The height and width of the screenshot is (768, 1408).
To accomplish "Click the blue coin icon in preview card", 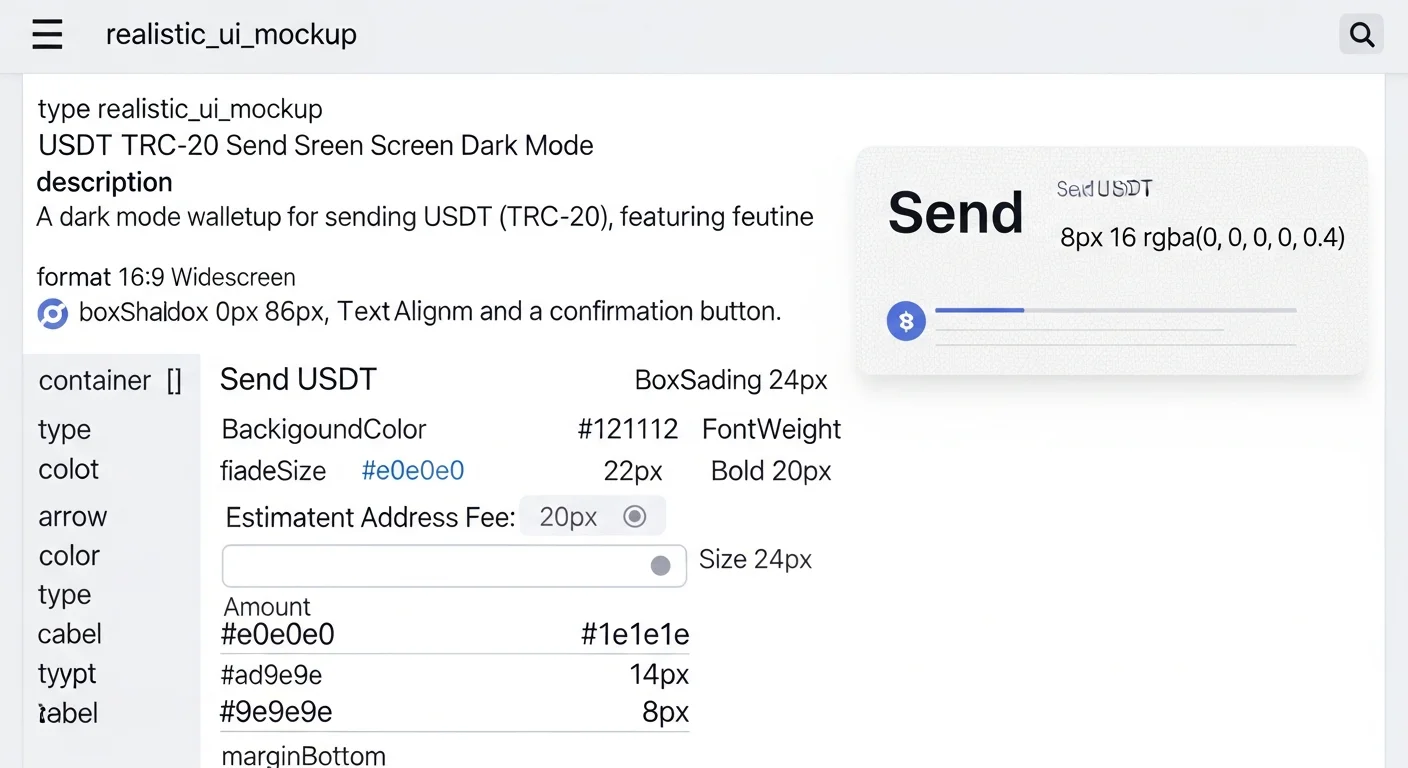I will 906,322.
